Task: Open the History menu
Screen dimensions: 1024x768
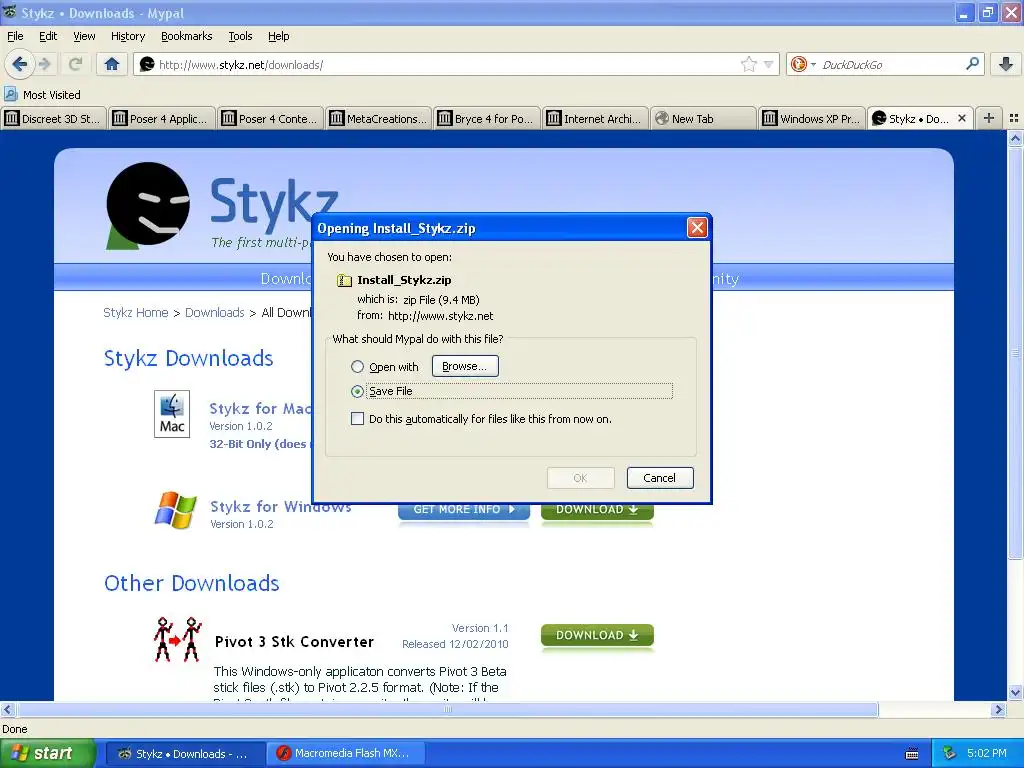Action: [x=127, y=36]
